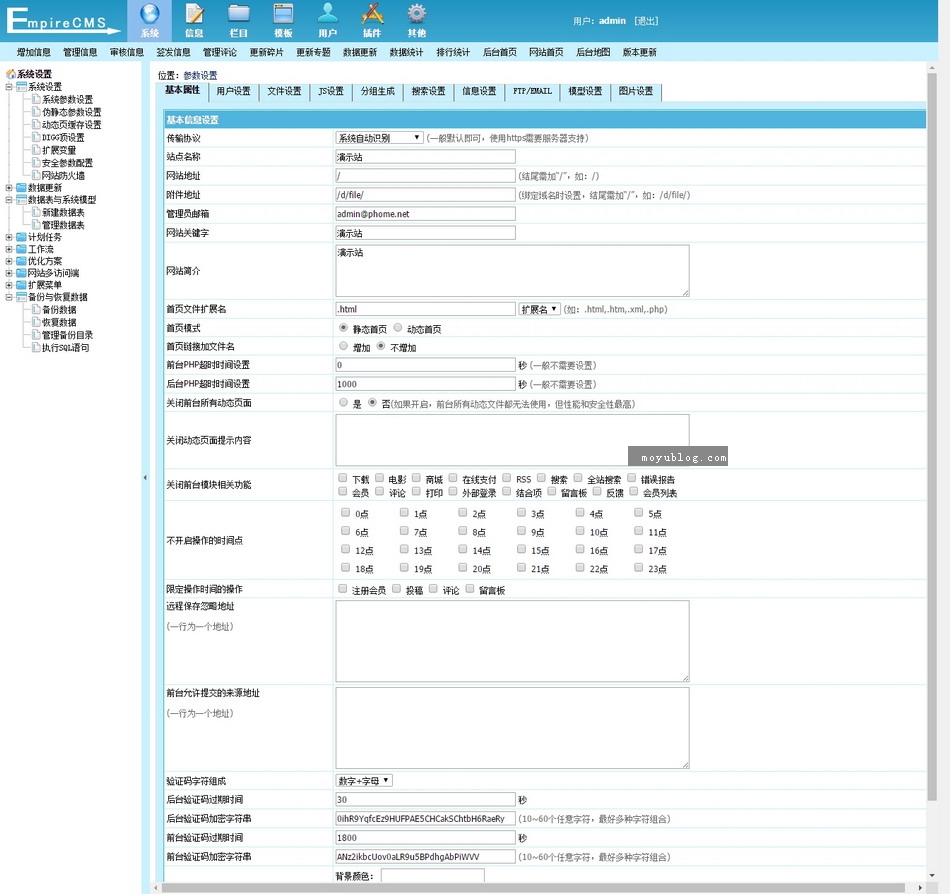This screenshot has width=950, height=894.
Task: Click the page icon beside 备份数据
Action: pyautogui.click(x=36, y=309)
